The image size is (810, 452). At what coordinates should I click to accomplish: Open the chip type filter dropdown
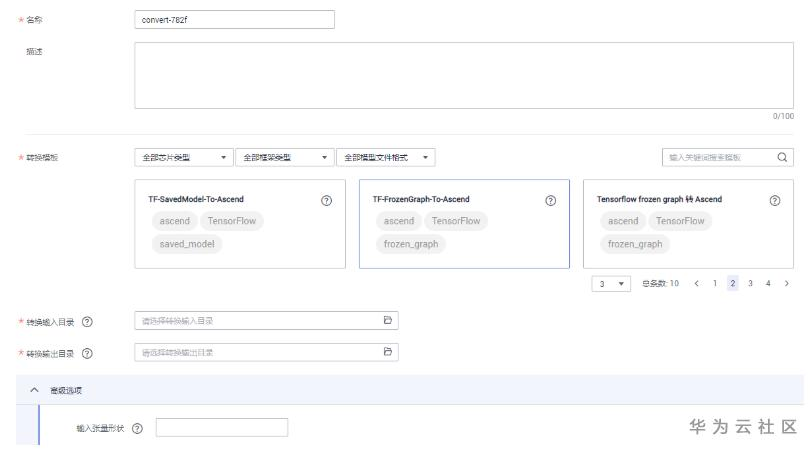point(184,158)
